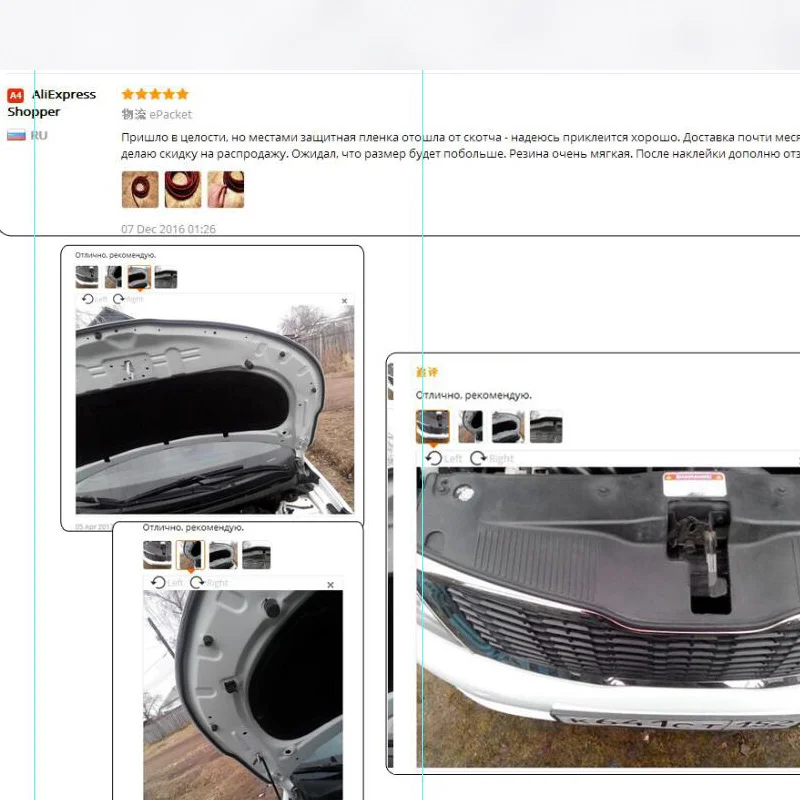800x800 pixels.
Task: Click the Russian review text paragraph
Action: [460, 145]
